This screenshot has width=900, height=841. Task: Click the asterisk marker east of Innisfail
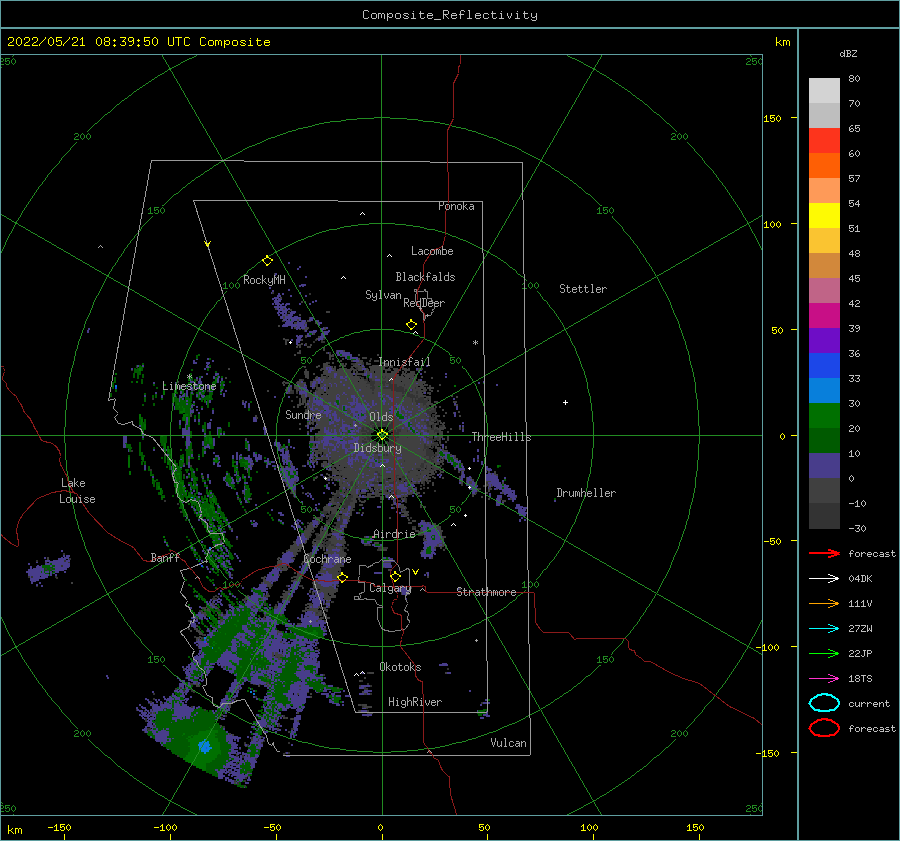(475, 343)
